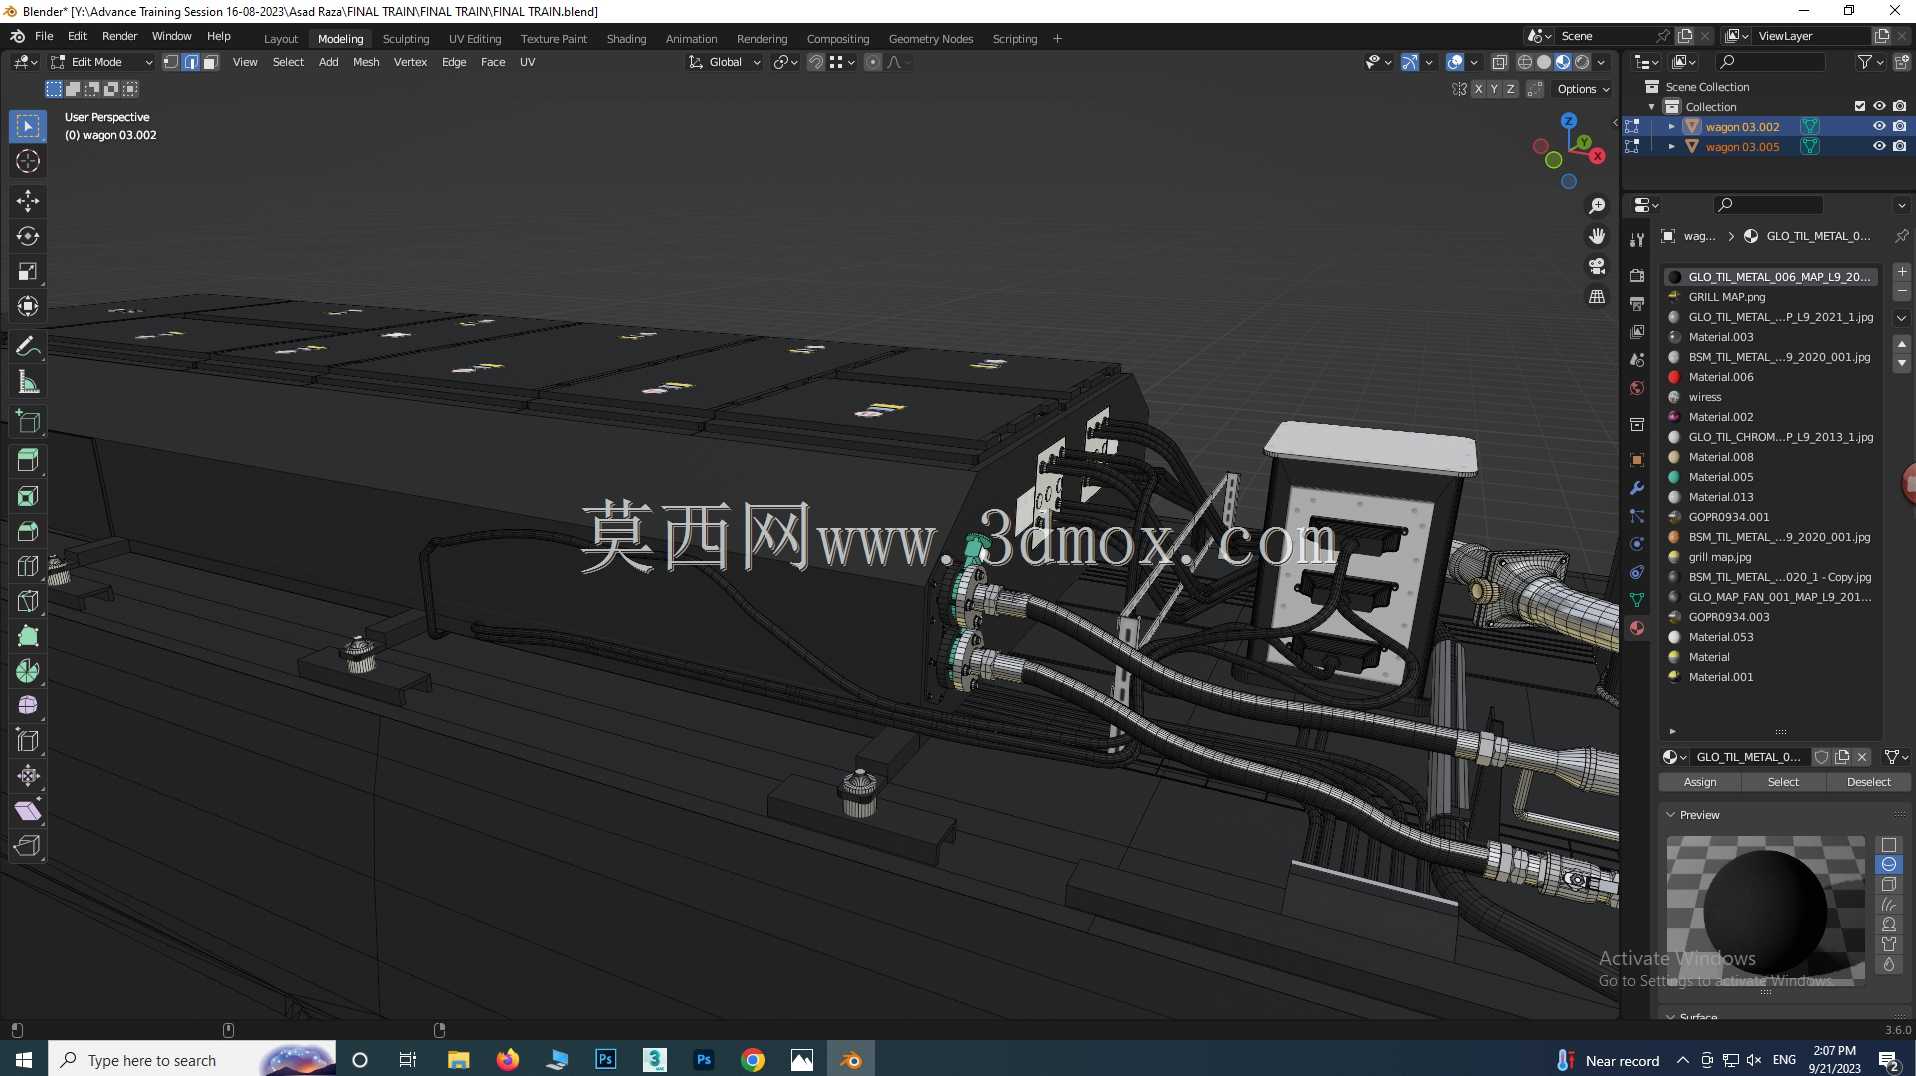Select the Knife tool
This screenshot has height=1076, width=1916.
tap(28, 601)
